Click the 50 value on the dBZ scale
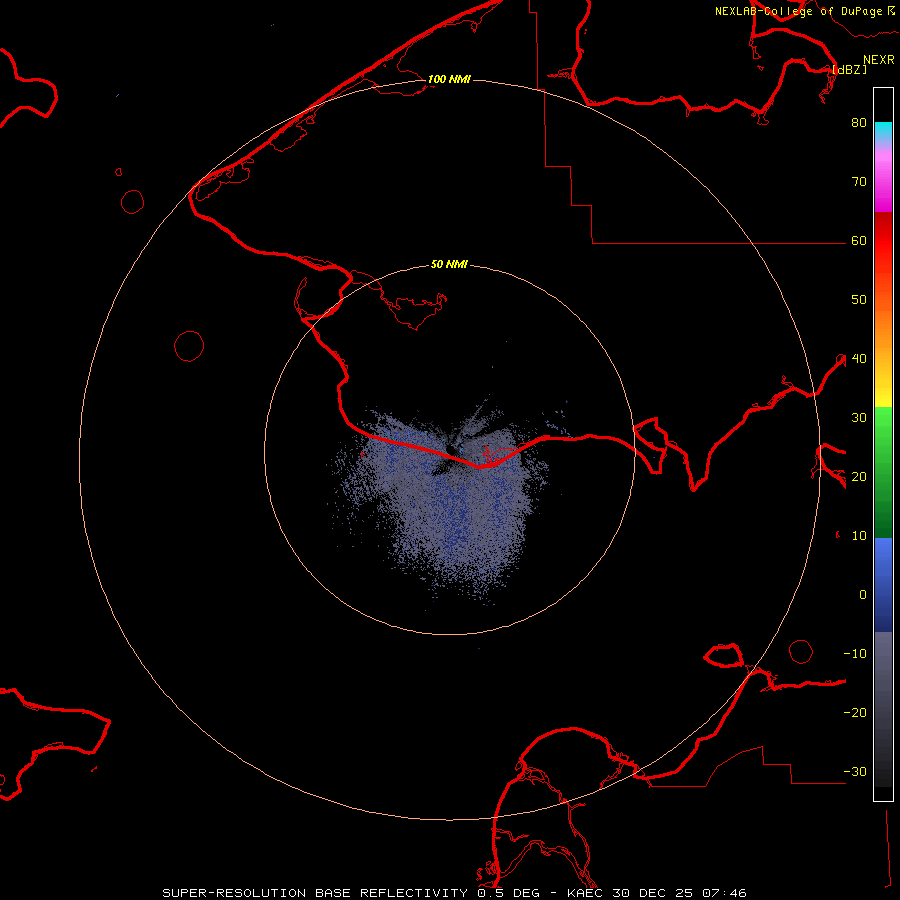Screen dimensions: 900x900 859,300
